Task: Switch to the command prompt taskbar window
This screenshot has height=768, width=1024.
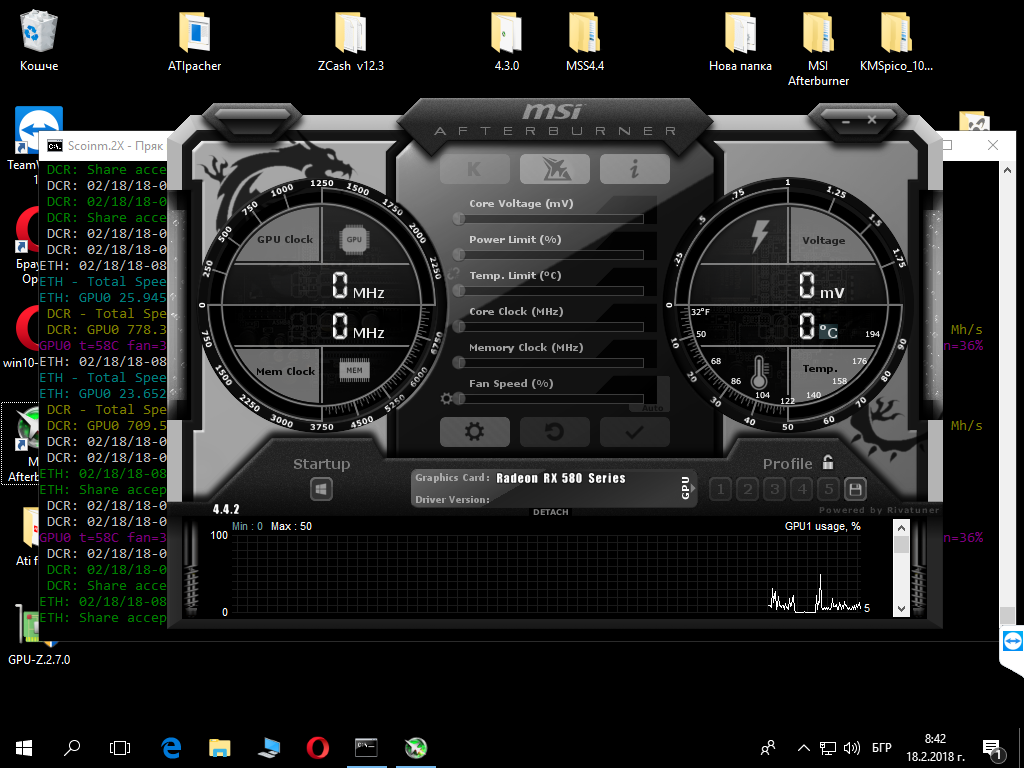Action: 366,748
